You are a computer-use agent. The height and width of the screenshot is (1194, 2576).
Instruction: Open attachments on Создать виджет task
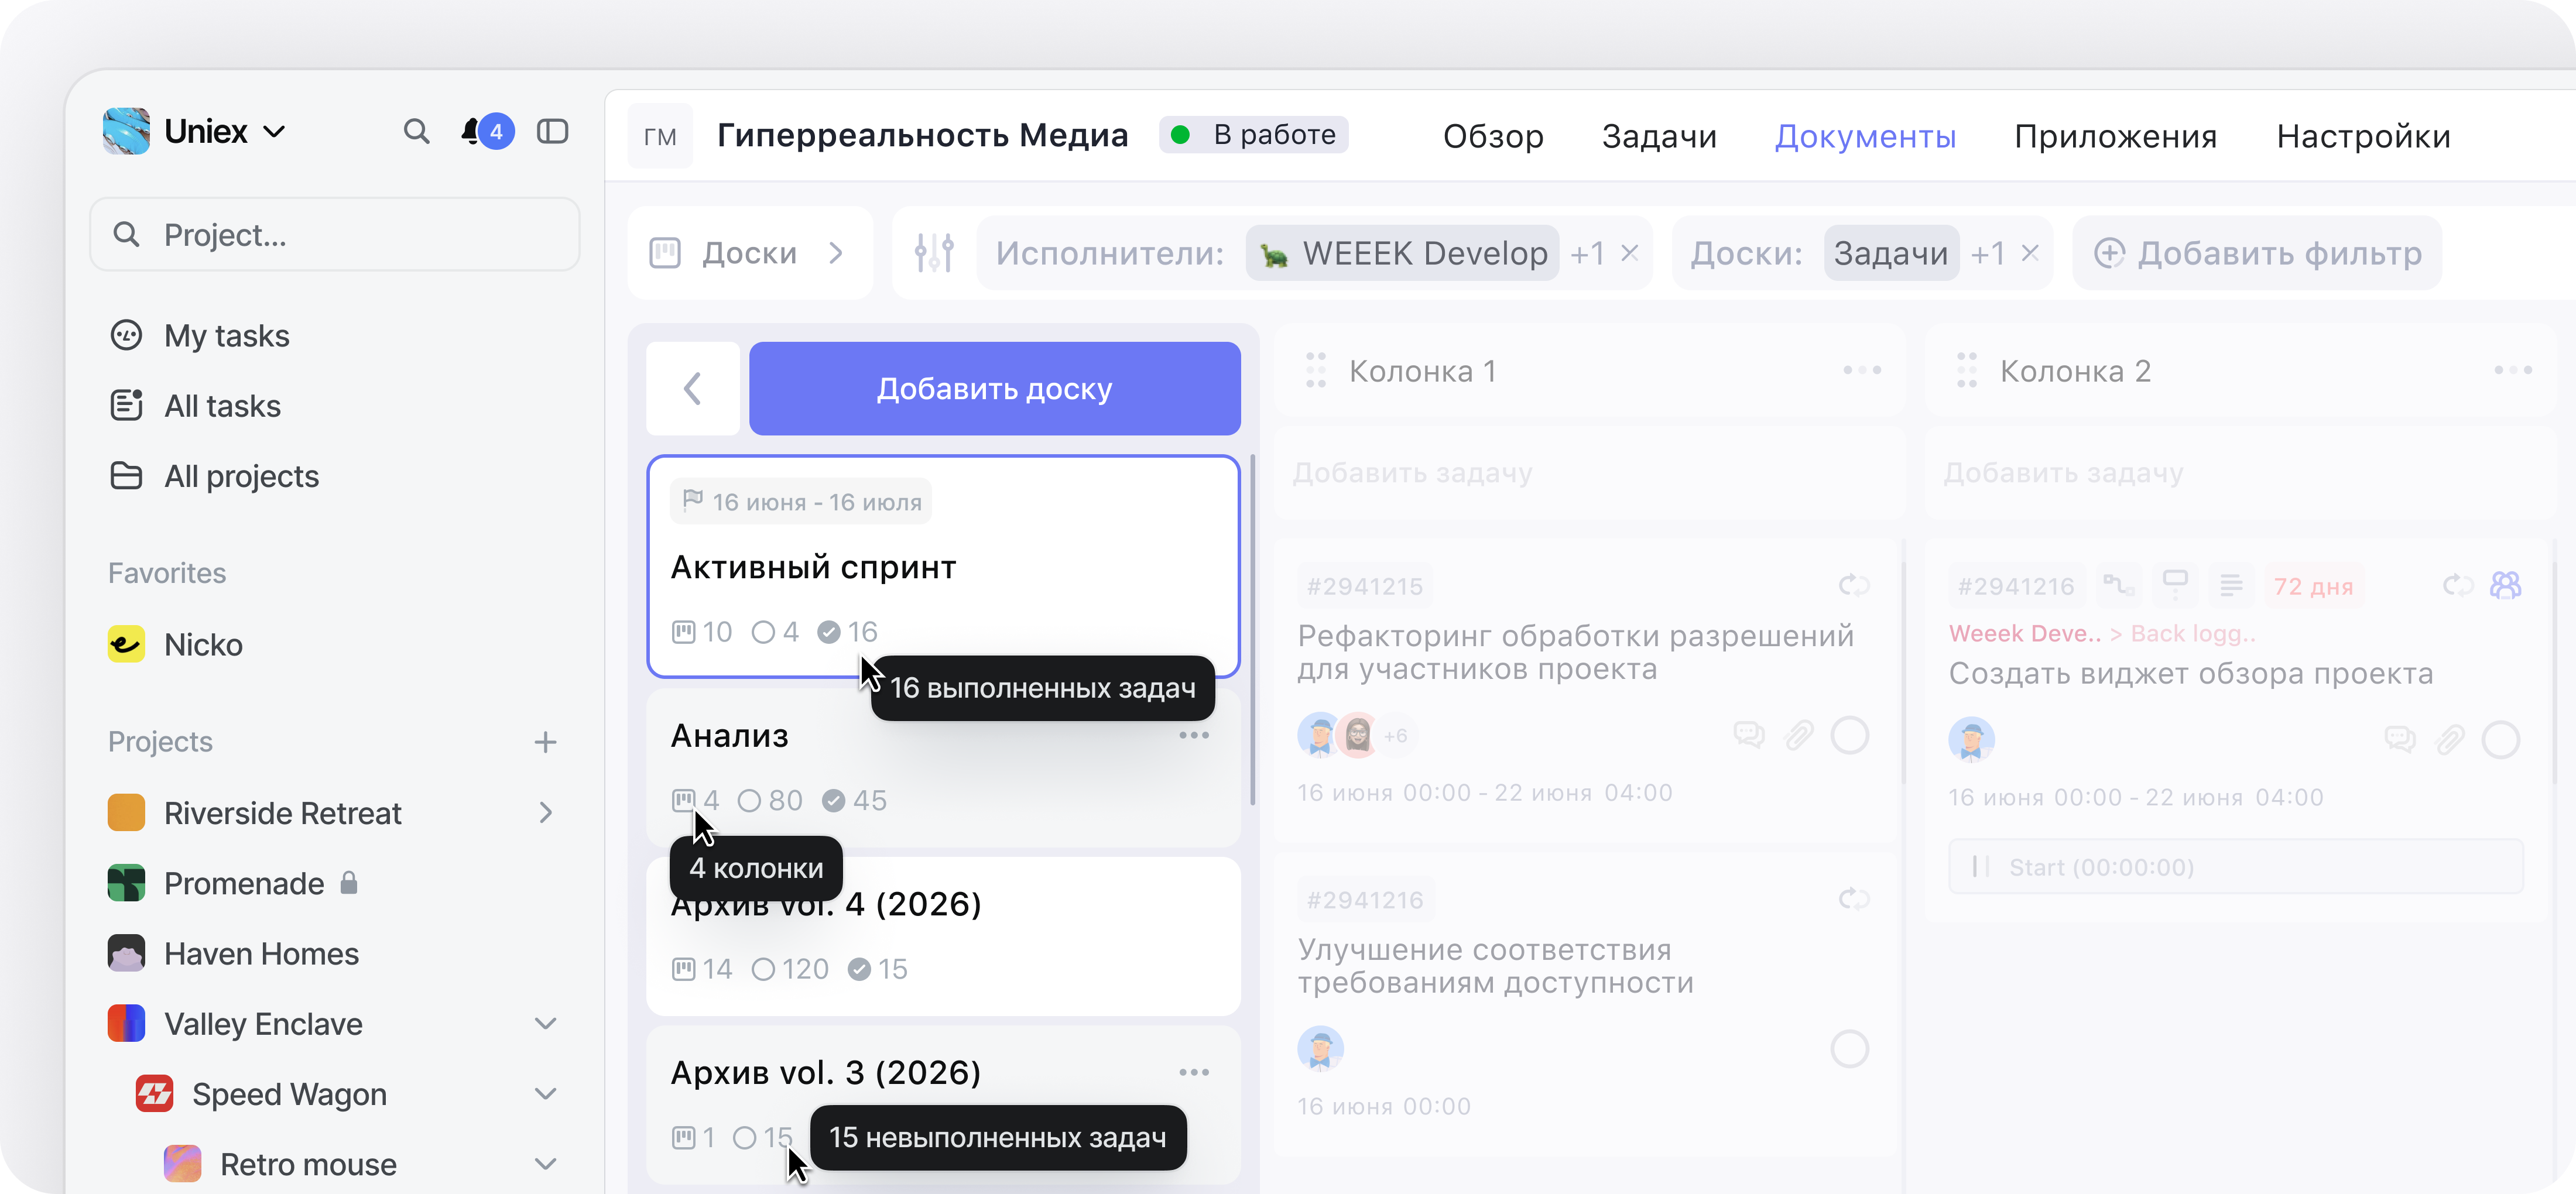pyautogui.click(x=2450, y=740)
